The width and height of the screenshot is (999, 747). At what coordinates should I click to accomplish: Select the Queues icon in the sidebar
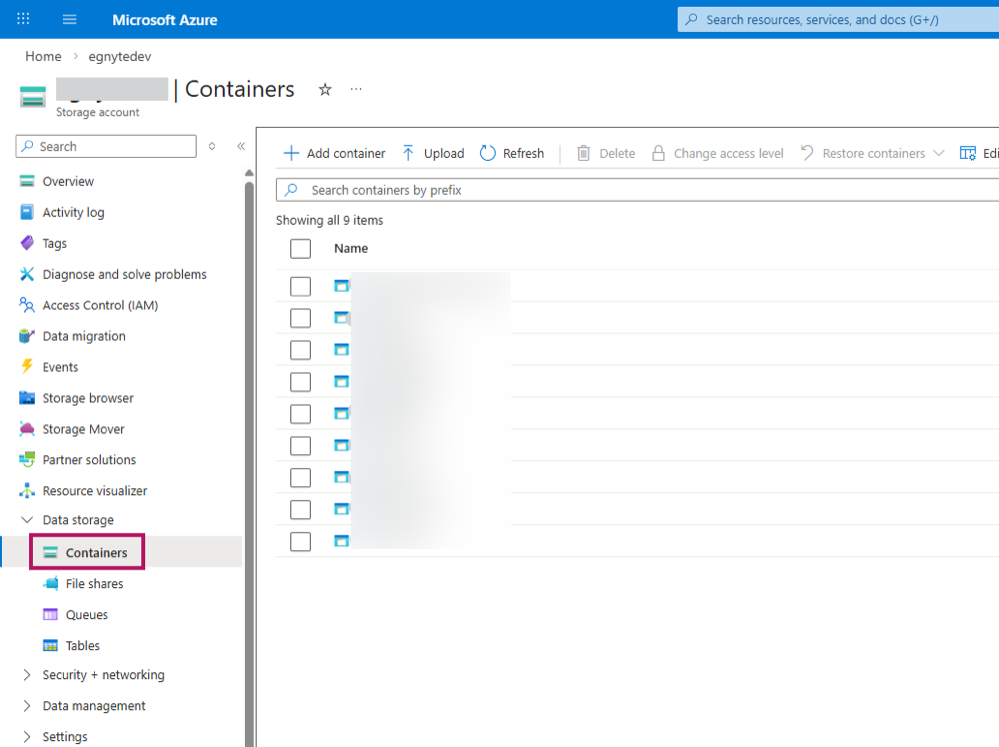[50, 614]
